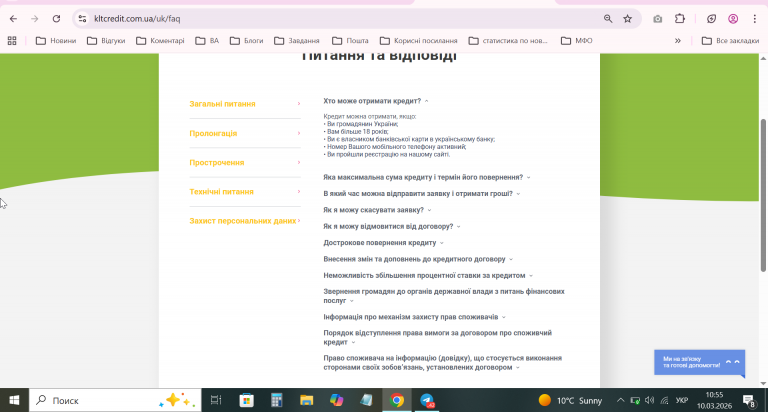Expand Порядок відступлення права вимоги question
The width and height of the screenshot is (768, 412).
click(x=437, y=338)
